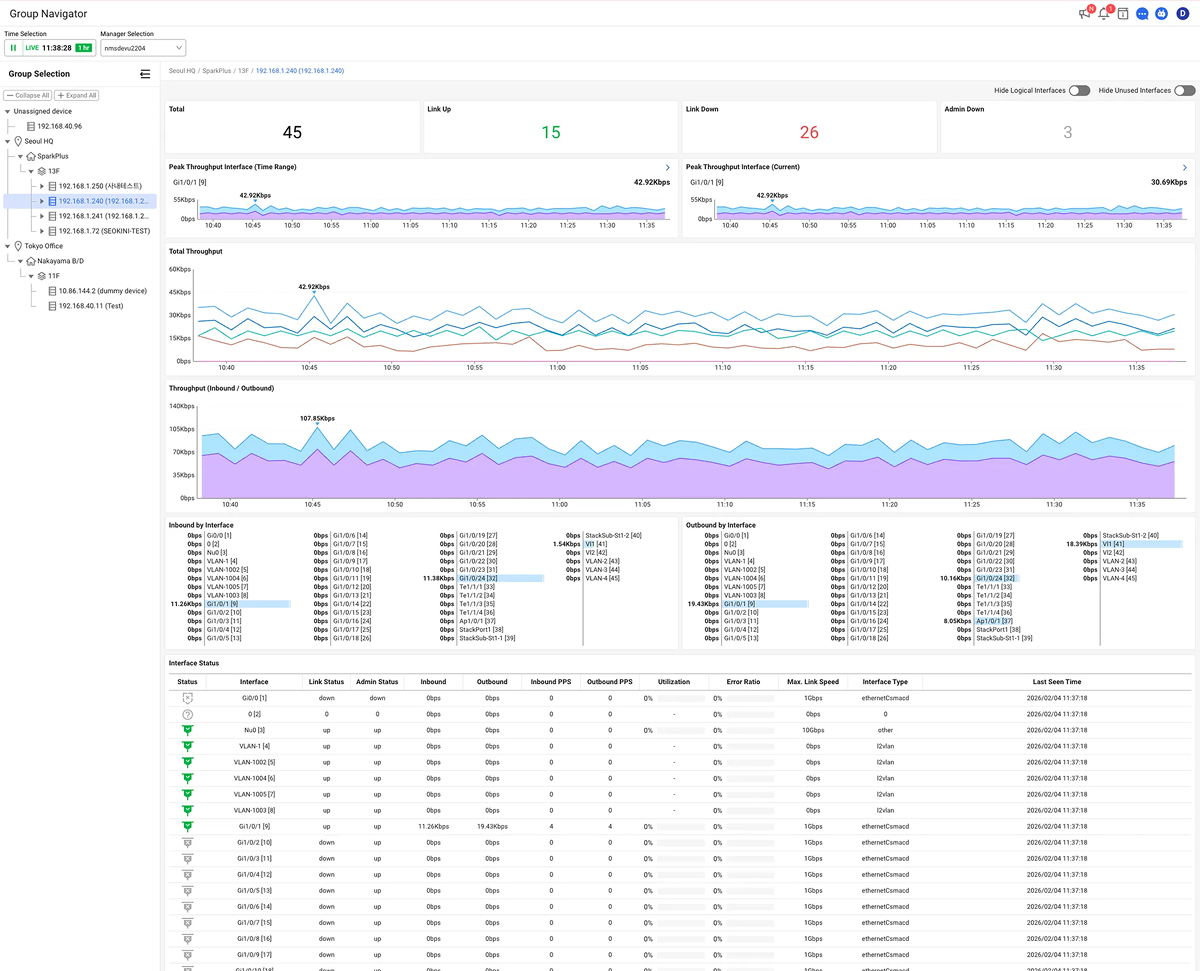The height and width of the screenshot is (971, 1200).
Task: Sort table by Inbound PPS column header
Action: (x=551, y=682)
